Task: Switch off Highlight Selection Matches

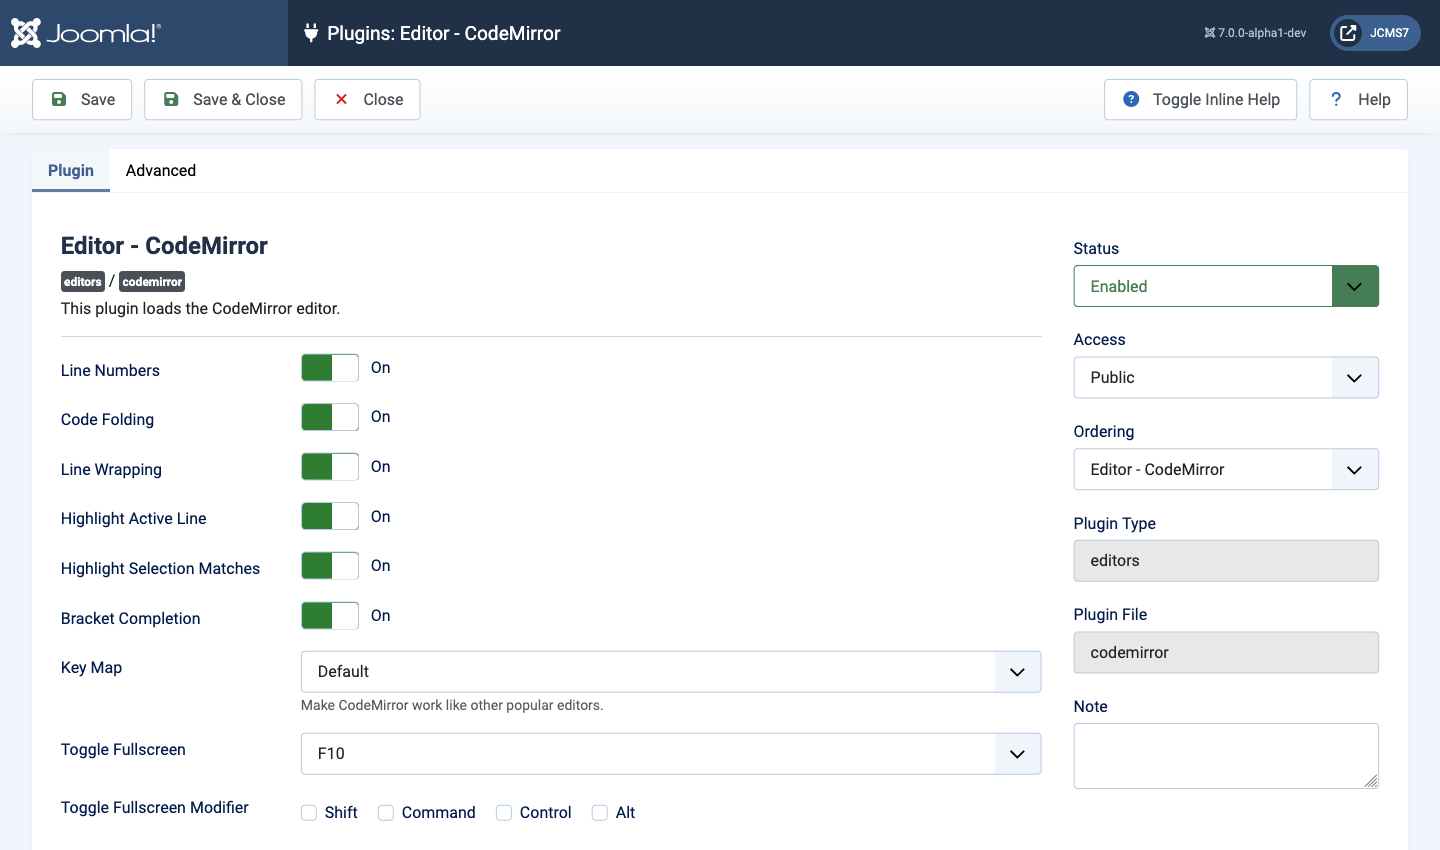Action: pos(330,566)
